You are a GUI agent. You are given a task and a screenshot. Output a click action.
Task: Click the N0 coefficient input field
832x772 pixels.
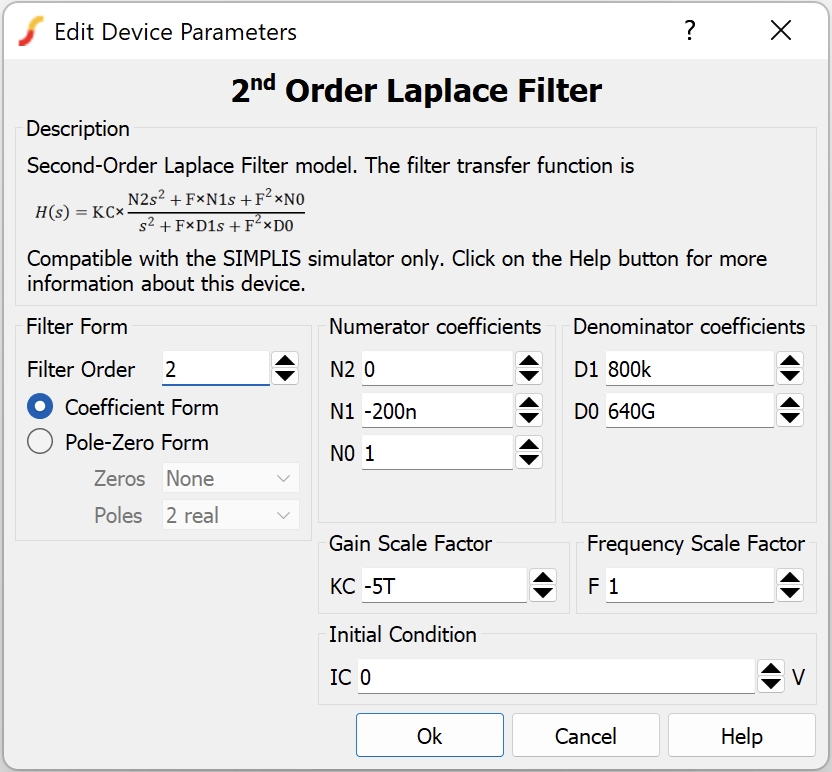[437, 453]
